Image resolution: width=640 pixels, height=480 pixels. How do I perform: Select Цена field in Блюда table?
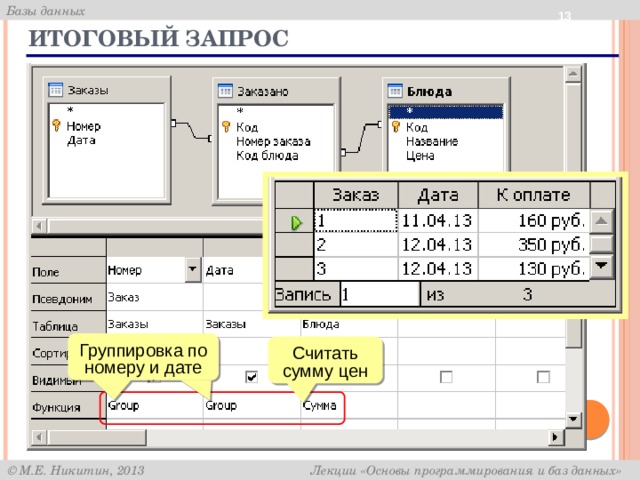point(420,156)
